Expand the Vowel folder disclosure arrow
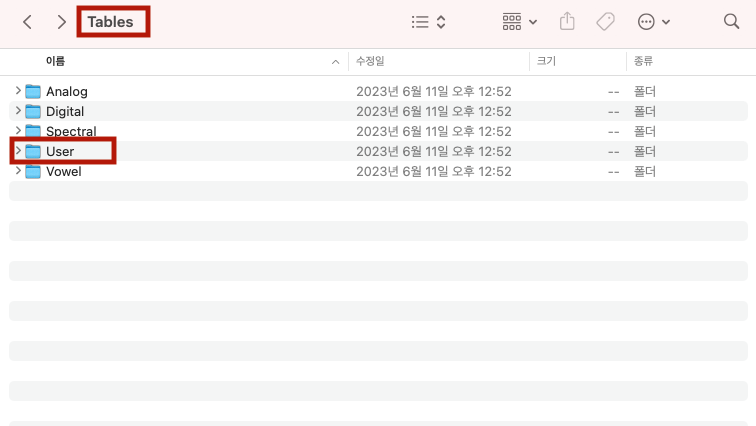Screen dimensions: 756x426 18,171
